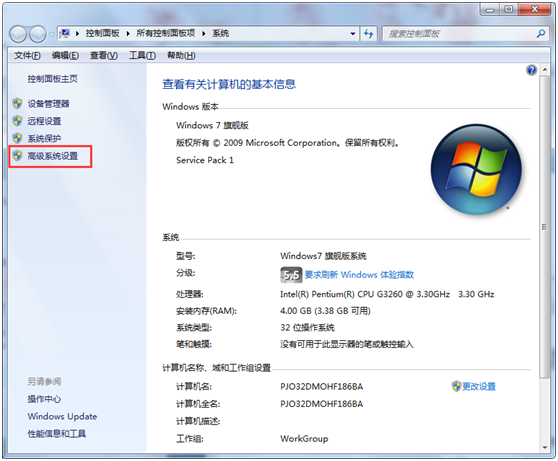Open the 编辑(E) menu
This screenshot has height=461, width=558.
pyautogui.click(x=65, y=56)
